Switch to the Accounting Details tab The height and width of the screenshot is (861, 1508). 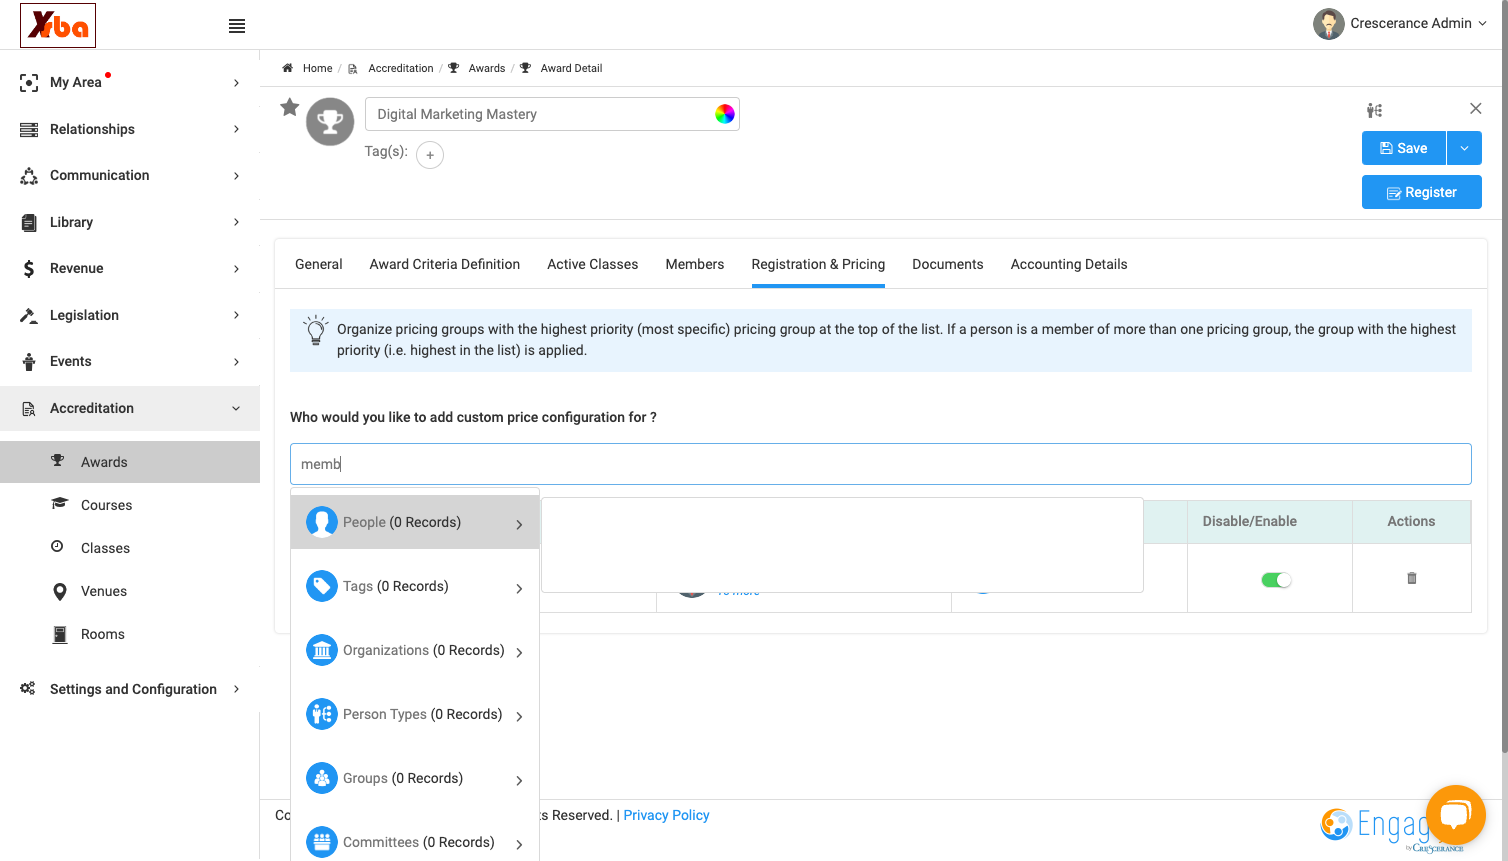click(1069, 264)
